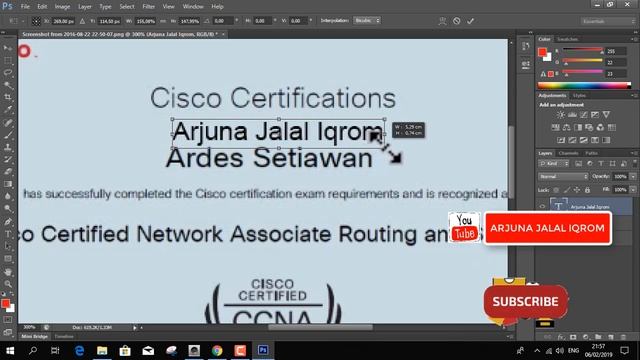
Task: Toggle shape layer filter in Layers panel
Action: tap(612, 164)
